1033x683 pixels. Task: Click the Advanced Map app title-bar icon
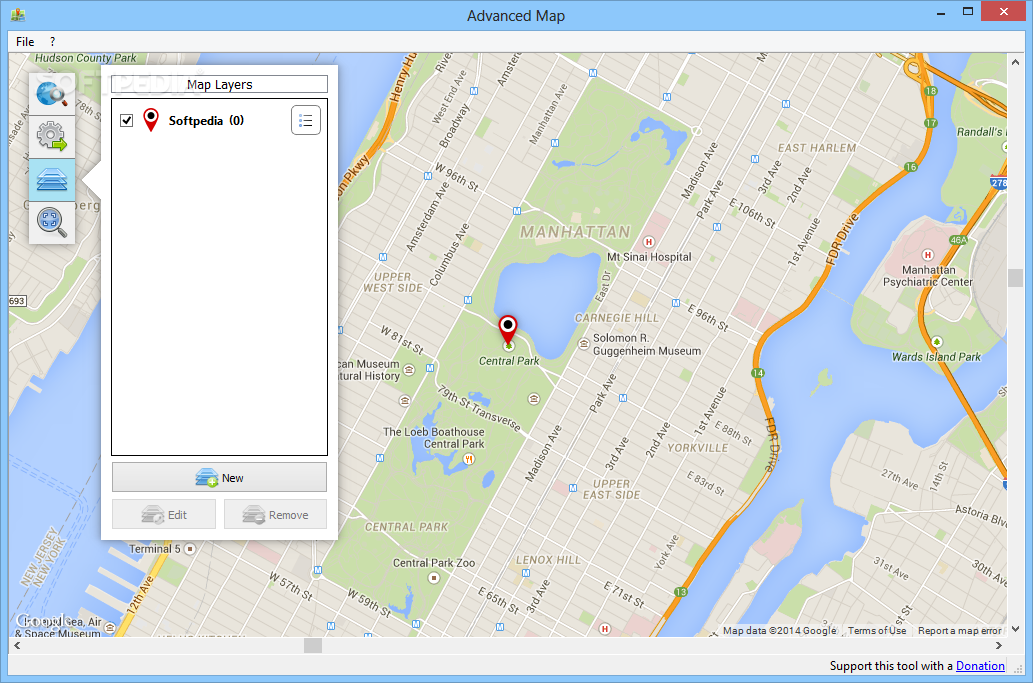[18, 14]
